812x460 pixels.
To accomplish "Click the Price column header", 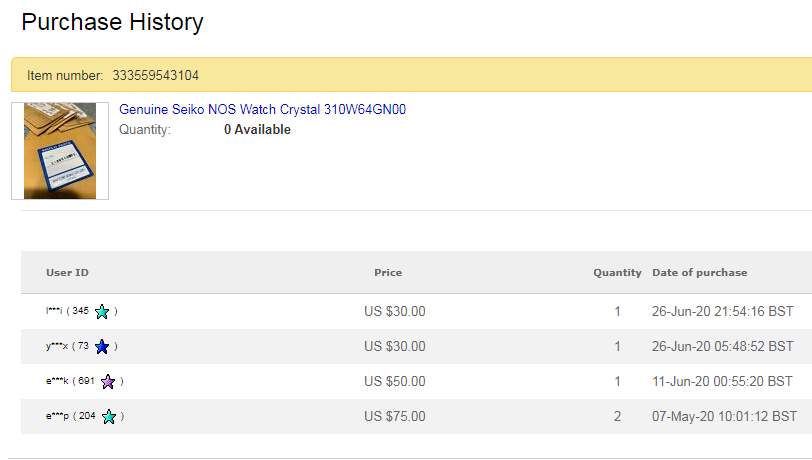I will pos(388,273).
